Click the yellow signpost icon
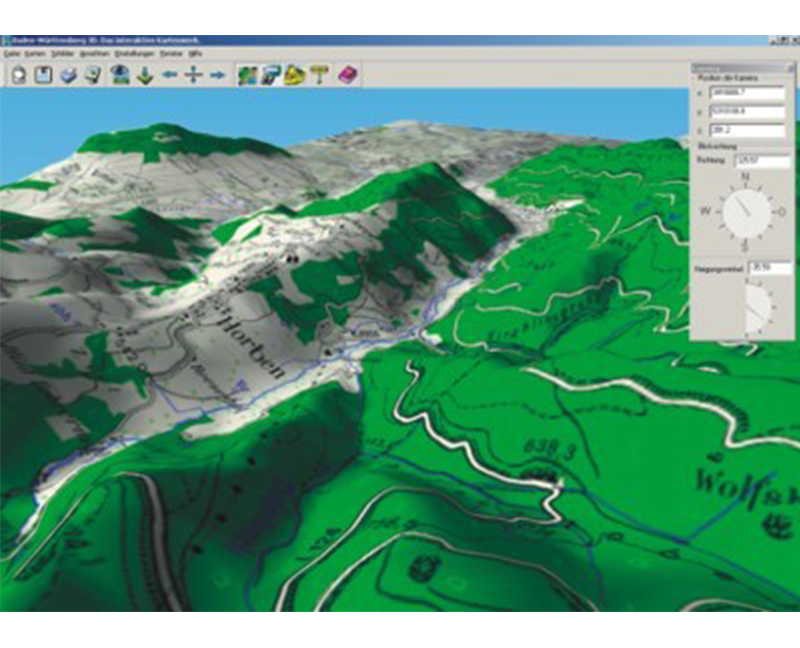Screen dimensions: 800x648 pos(319,75)
